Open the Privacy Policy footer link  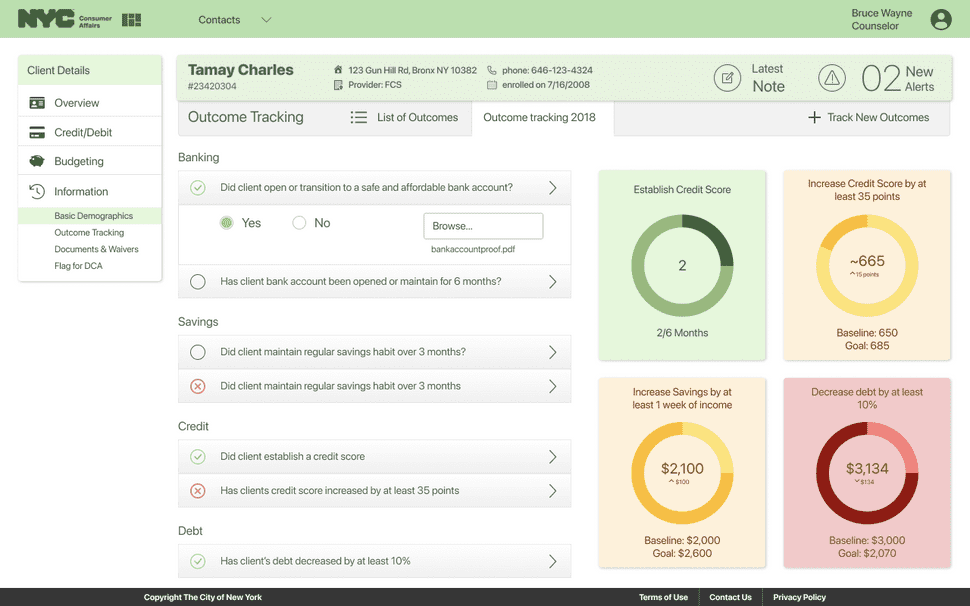coord(799,597)
